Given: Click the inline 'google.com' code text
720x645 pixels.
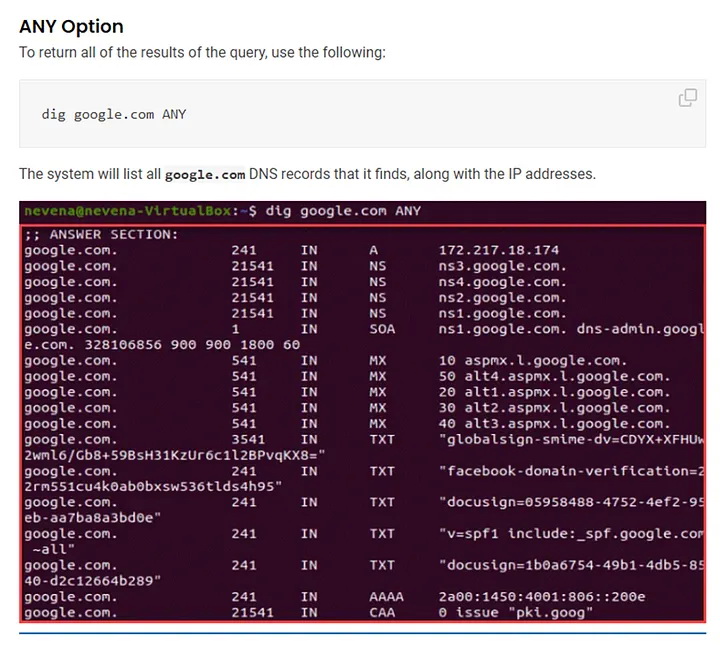Looking at the screenshot, I should pyautogui.click(x=205, y=175).
